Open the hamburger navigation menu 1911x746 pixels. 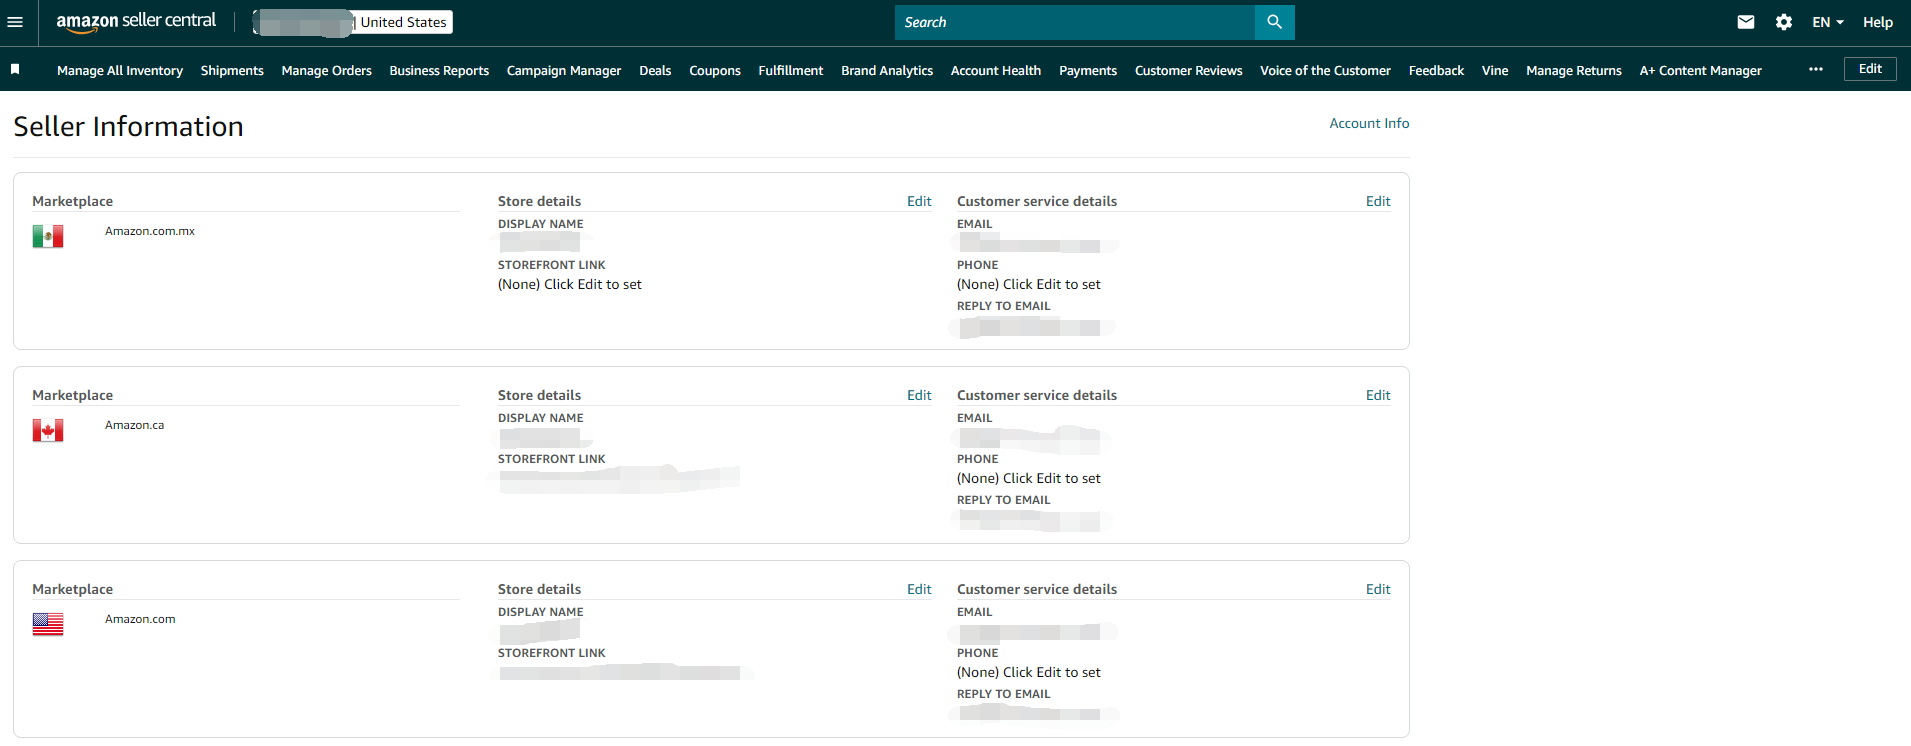15,22
